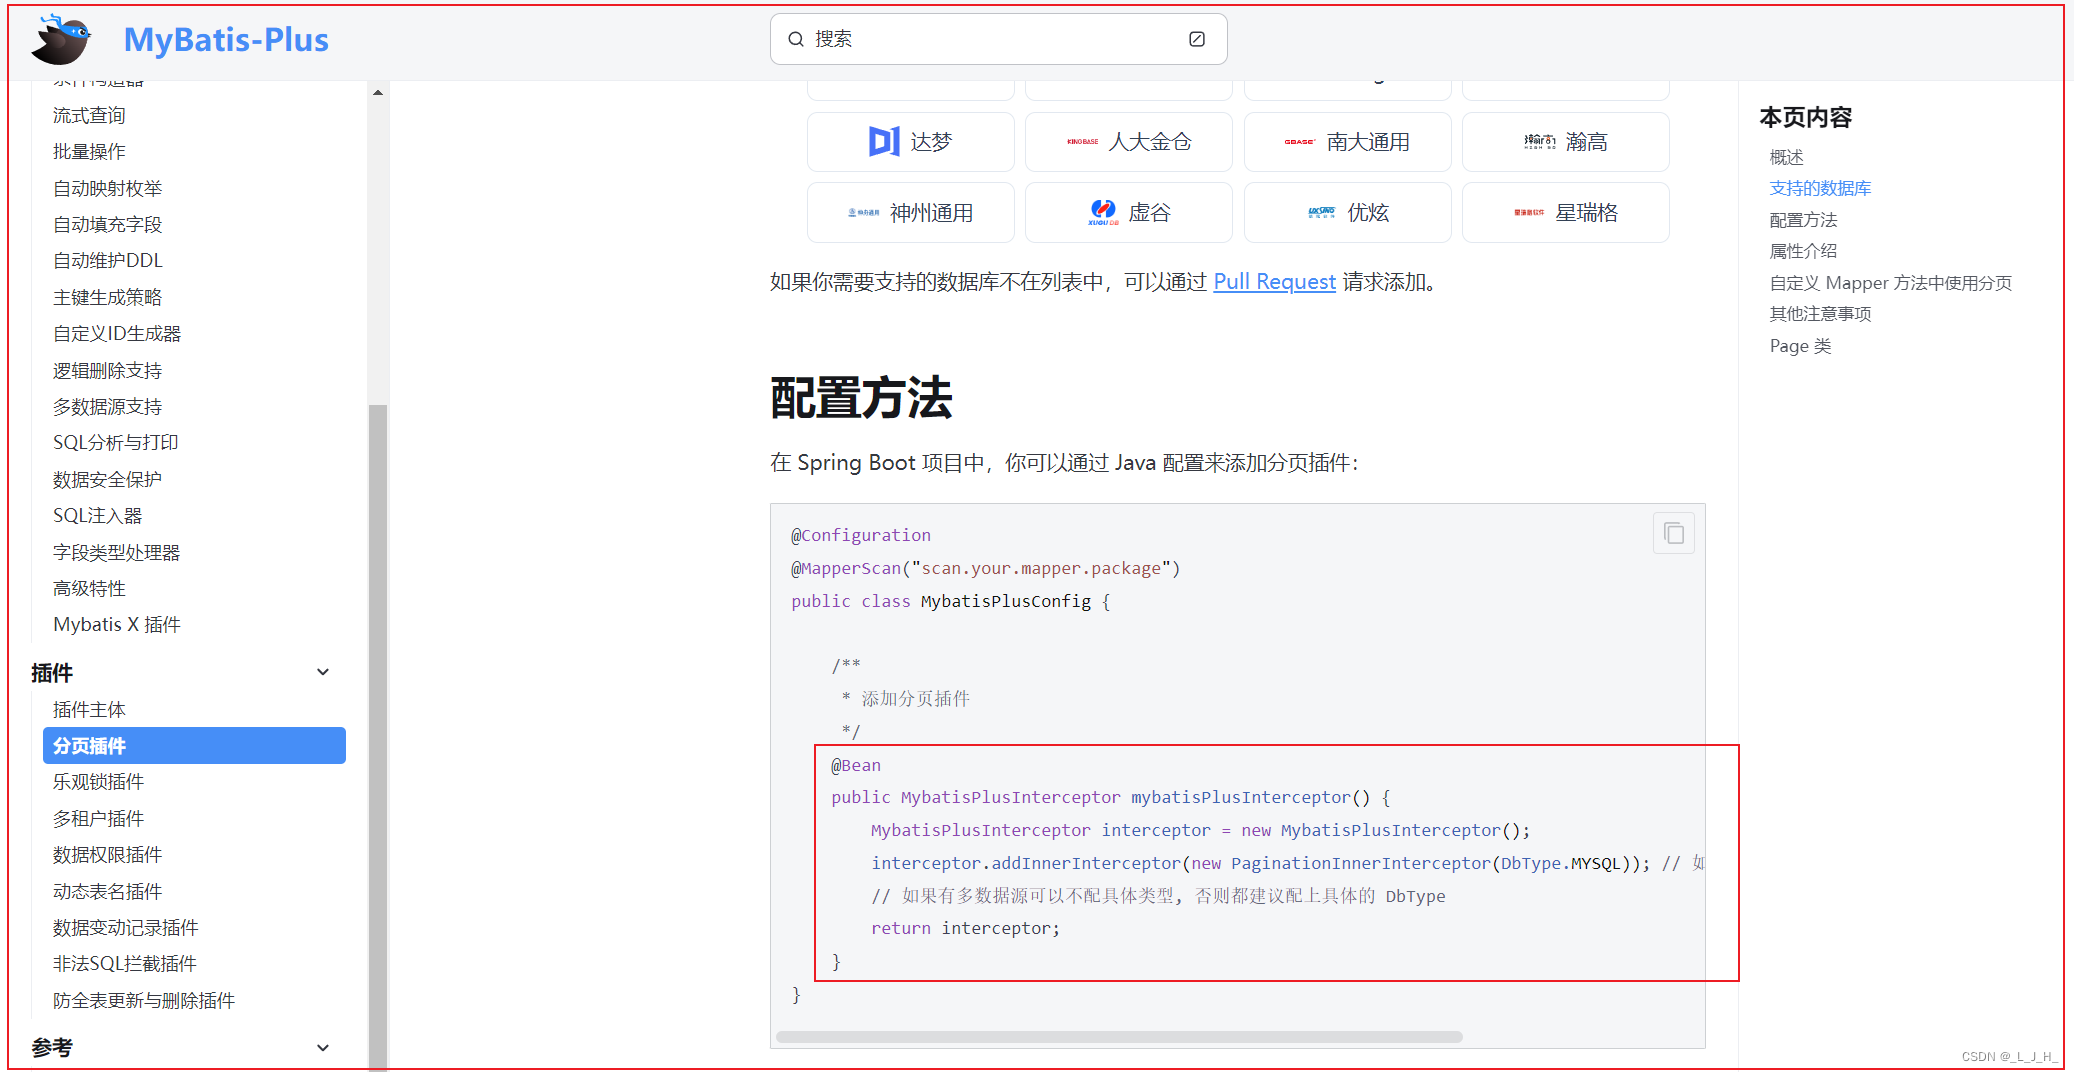Jump to 支持的数据库 in page contents

coord(1820,189)
